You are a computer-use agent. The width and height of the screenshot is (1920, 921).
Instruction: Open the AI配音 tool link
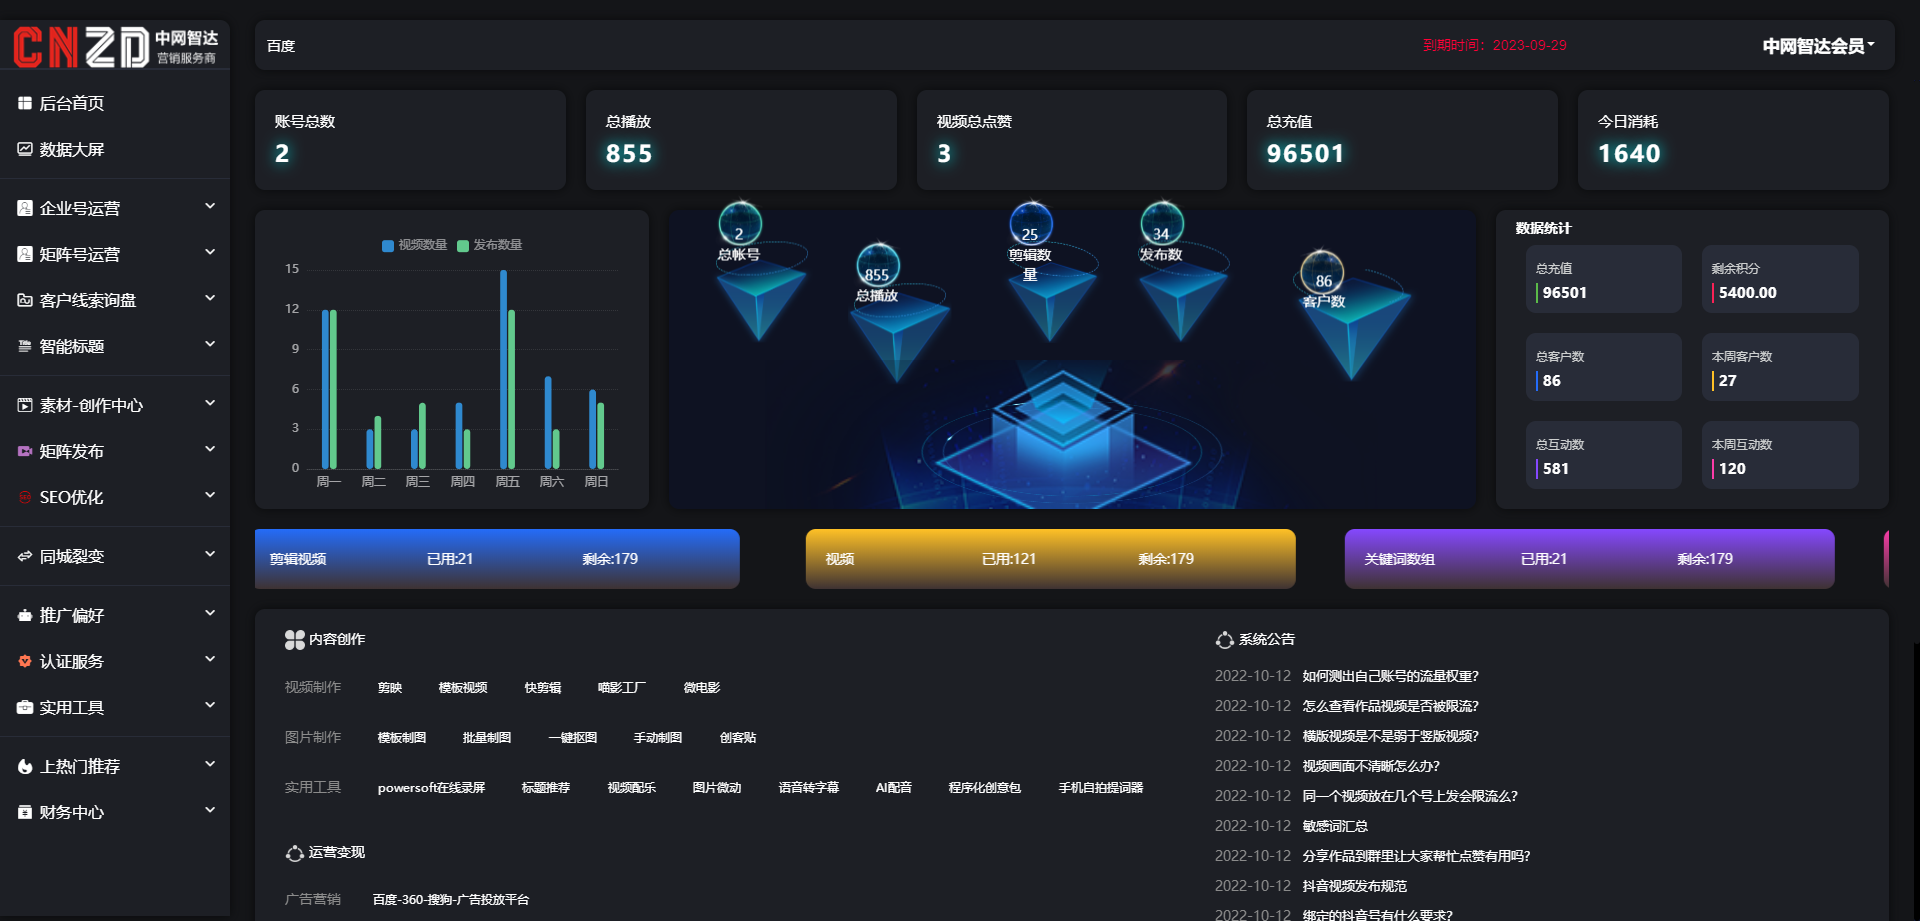[x=893, y=788]
